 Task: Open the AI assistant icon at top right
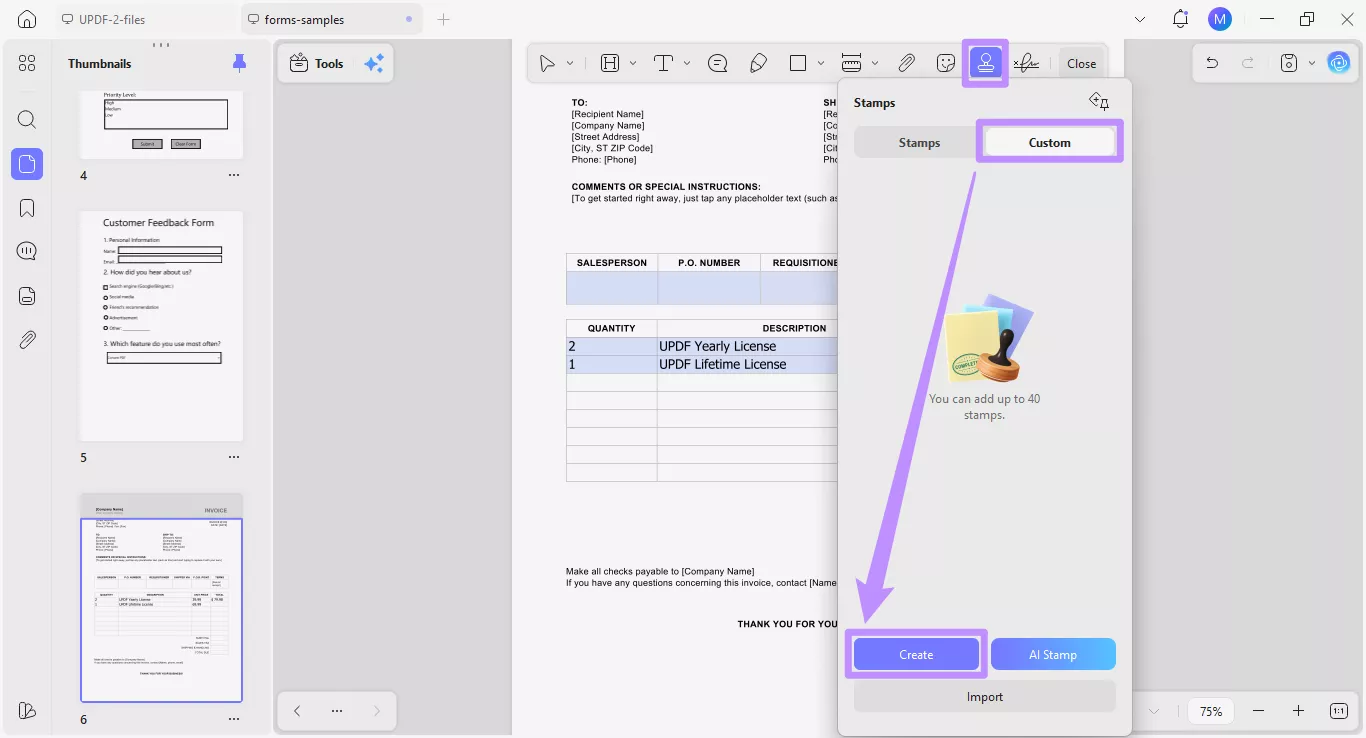click(x=1339, y=63)
